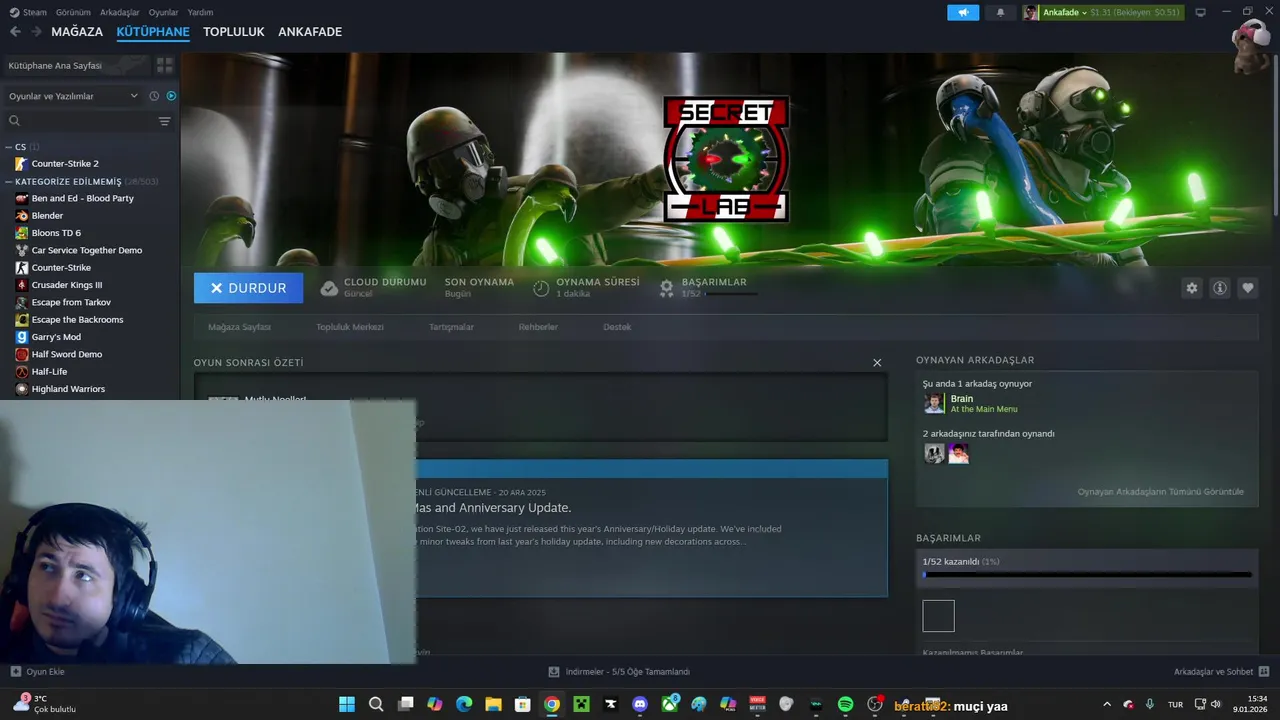
Task: Select Escape from Tarkov
Action: point(71,302)
